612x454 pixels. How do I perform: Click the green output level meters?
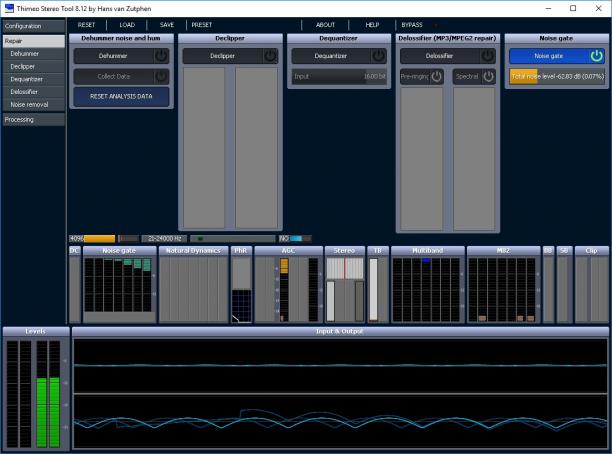[x=48, y=412]
